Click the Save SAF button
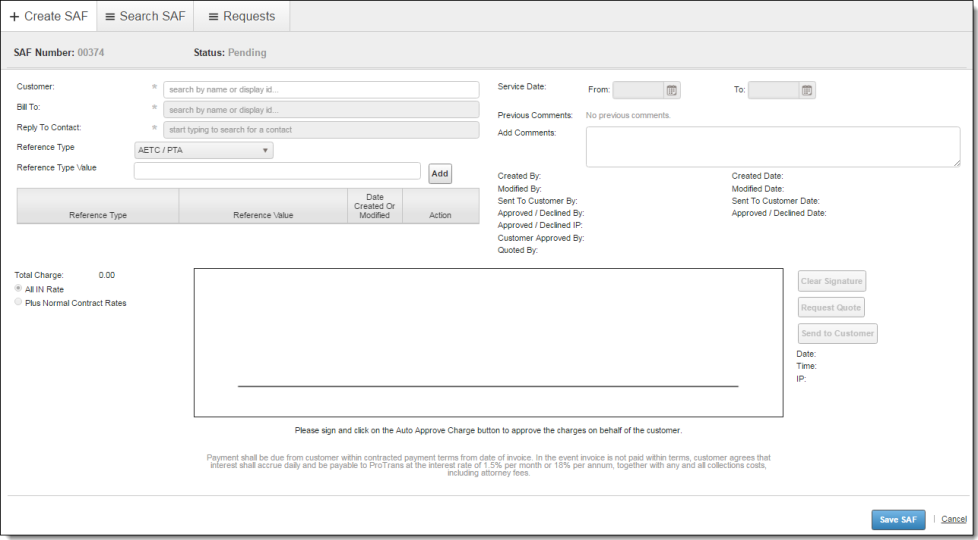Screen dimensions: 978x540 point(898,519)
